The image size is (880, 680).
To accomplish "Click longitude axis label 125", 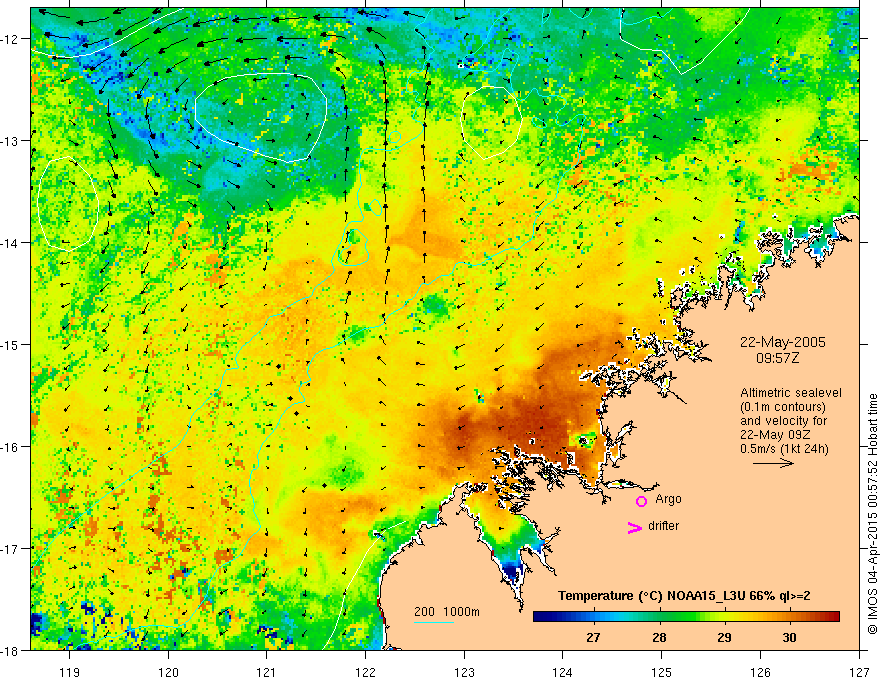I will pyautogui.click(x=662, y=672).
